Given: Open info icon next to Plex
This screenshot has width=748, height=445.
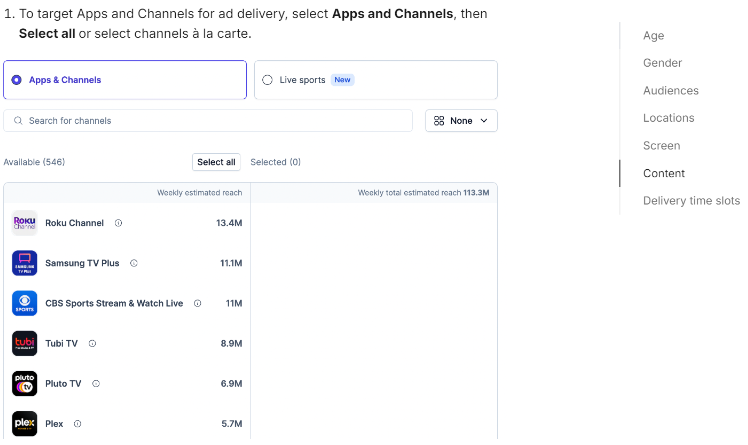Looking at the screenshot, I should click(77, 424).
